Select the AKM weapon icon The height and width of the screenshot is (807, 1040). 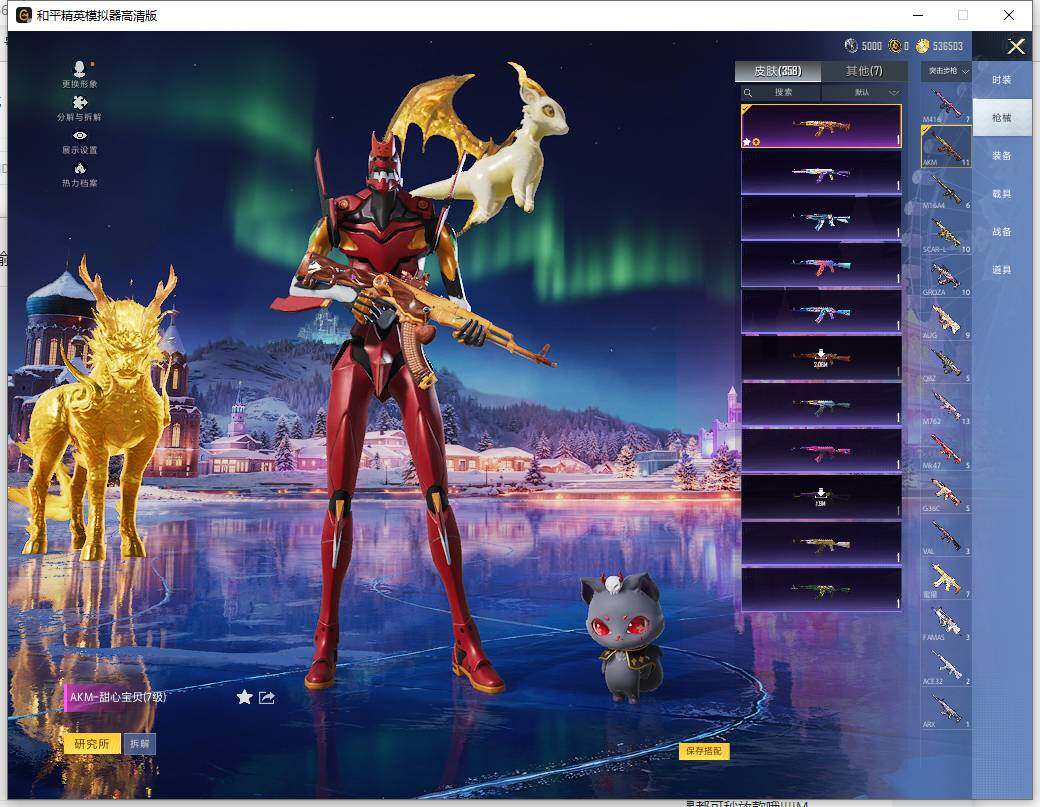[x=946, y=147]
